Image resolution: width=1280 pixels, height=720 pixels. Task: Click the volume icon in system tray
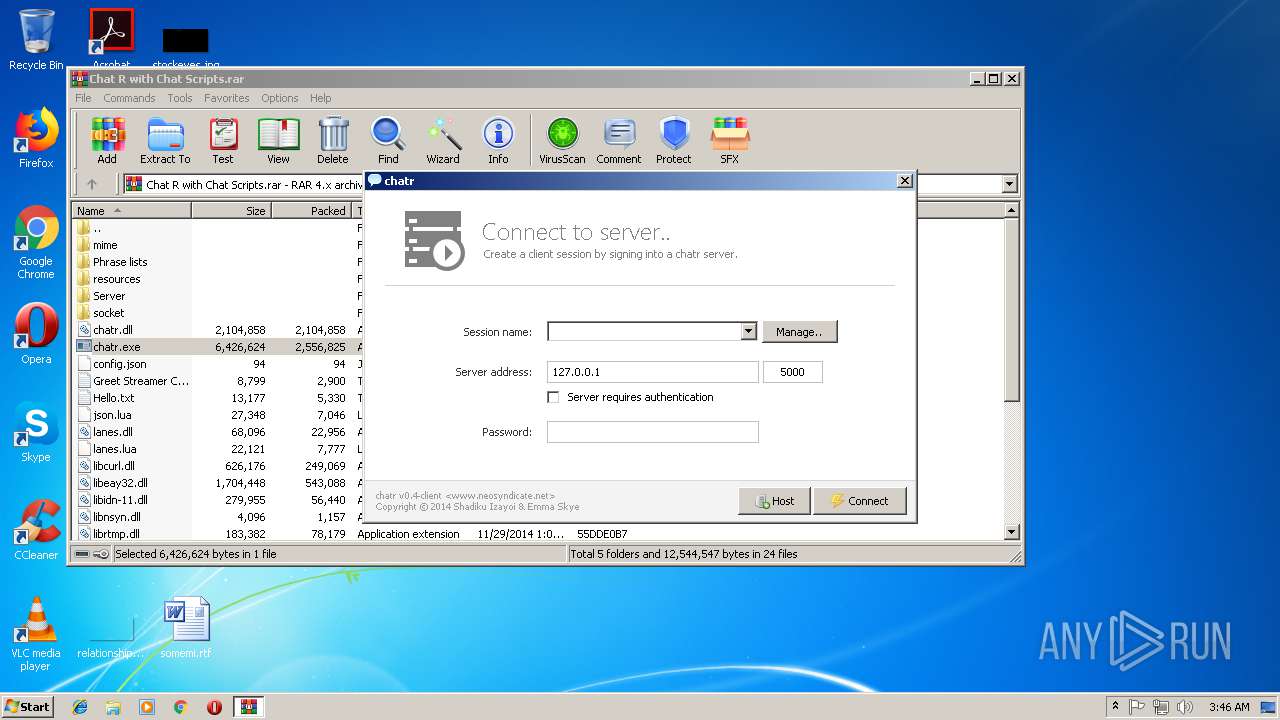[1185, 707]
